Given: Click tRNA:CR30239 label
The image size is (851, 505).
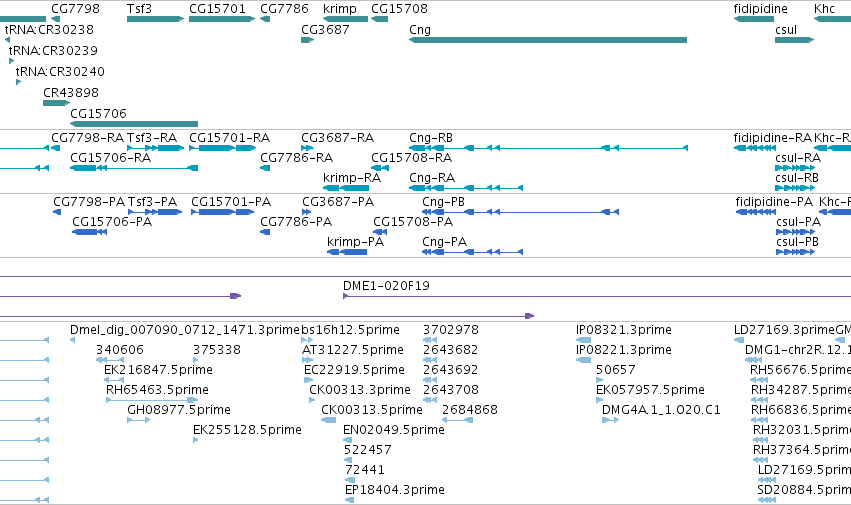Looking at the screenshot, I should (53, 50).
